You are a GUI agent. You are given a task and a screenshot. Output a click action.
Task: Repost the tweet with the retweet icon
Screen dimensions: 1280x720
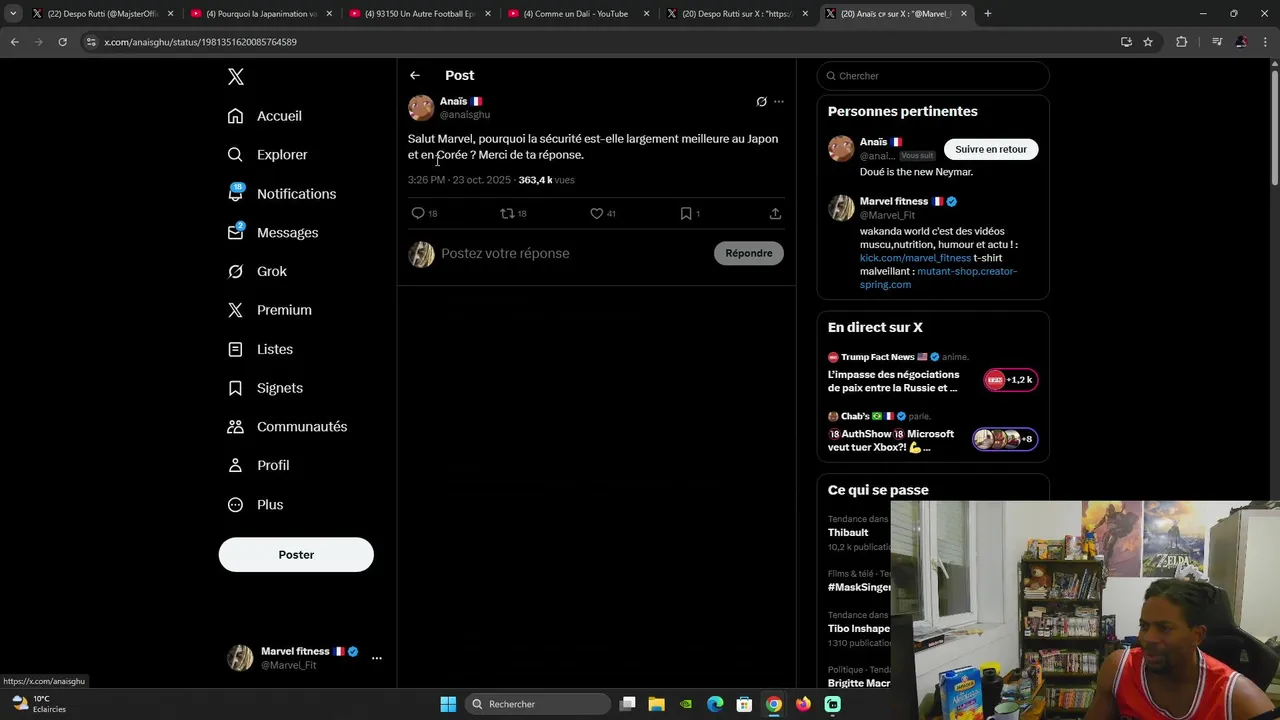[x=507, y=213]
